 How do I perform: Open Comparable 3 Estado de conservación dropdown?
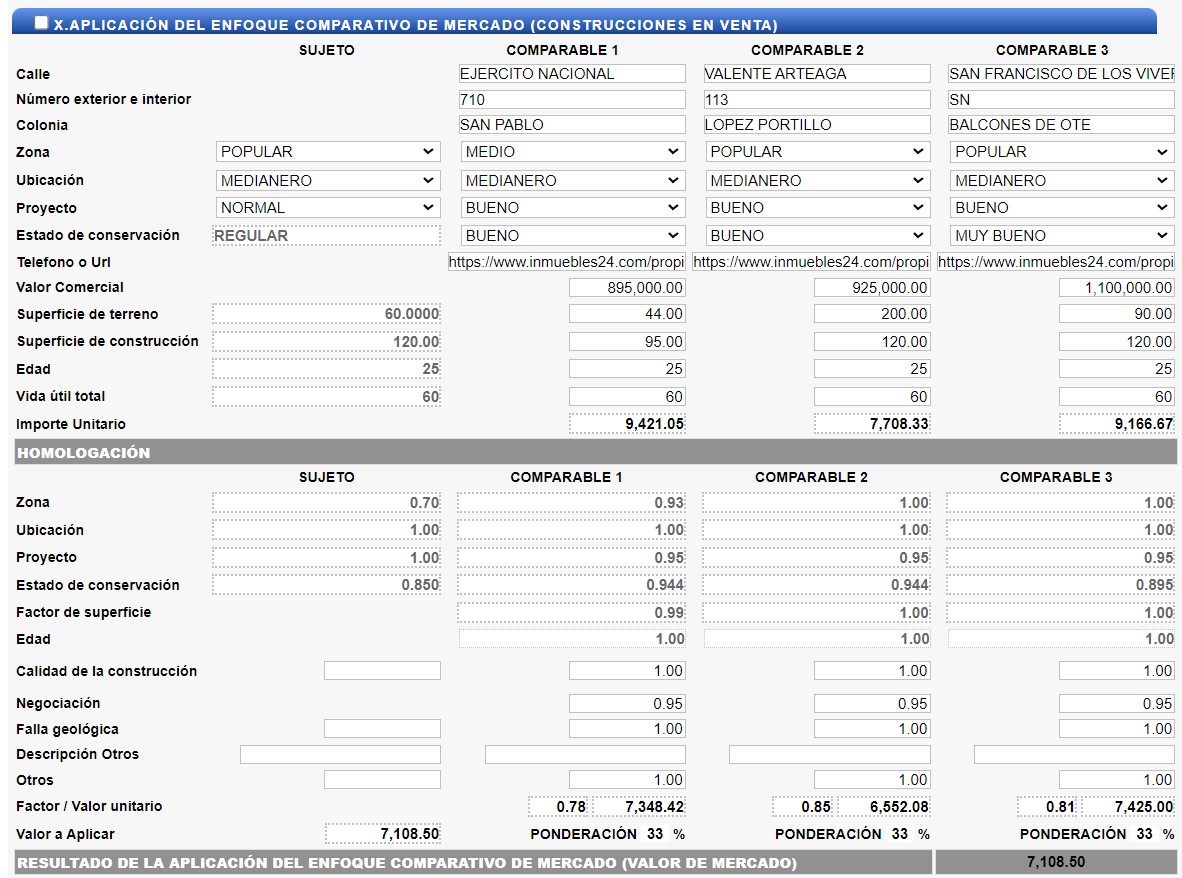coord(1062,236)
